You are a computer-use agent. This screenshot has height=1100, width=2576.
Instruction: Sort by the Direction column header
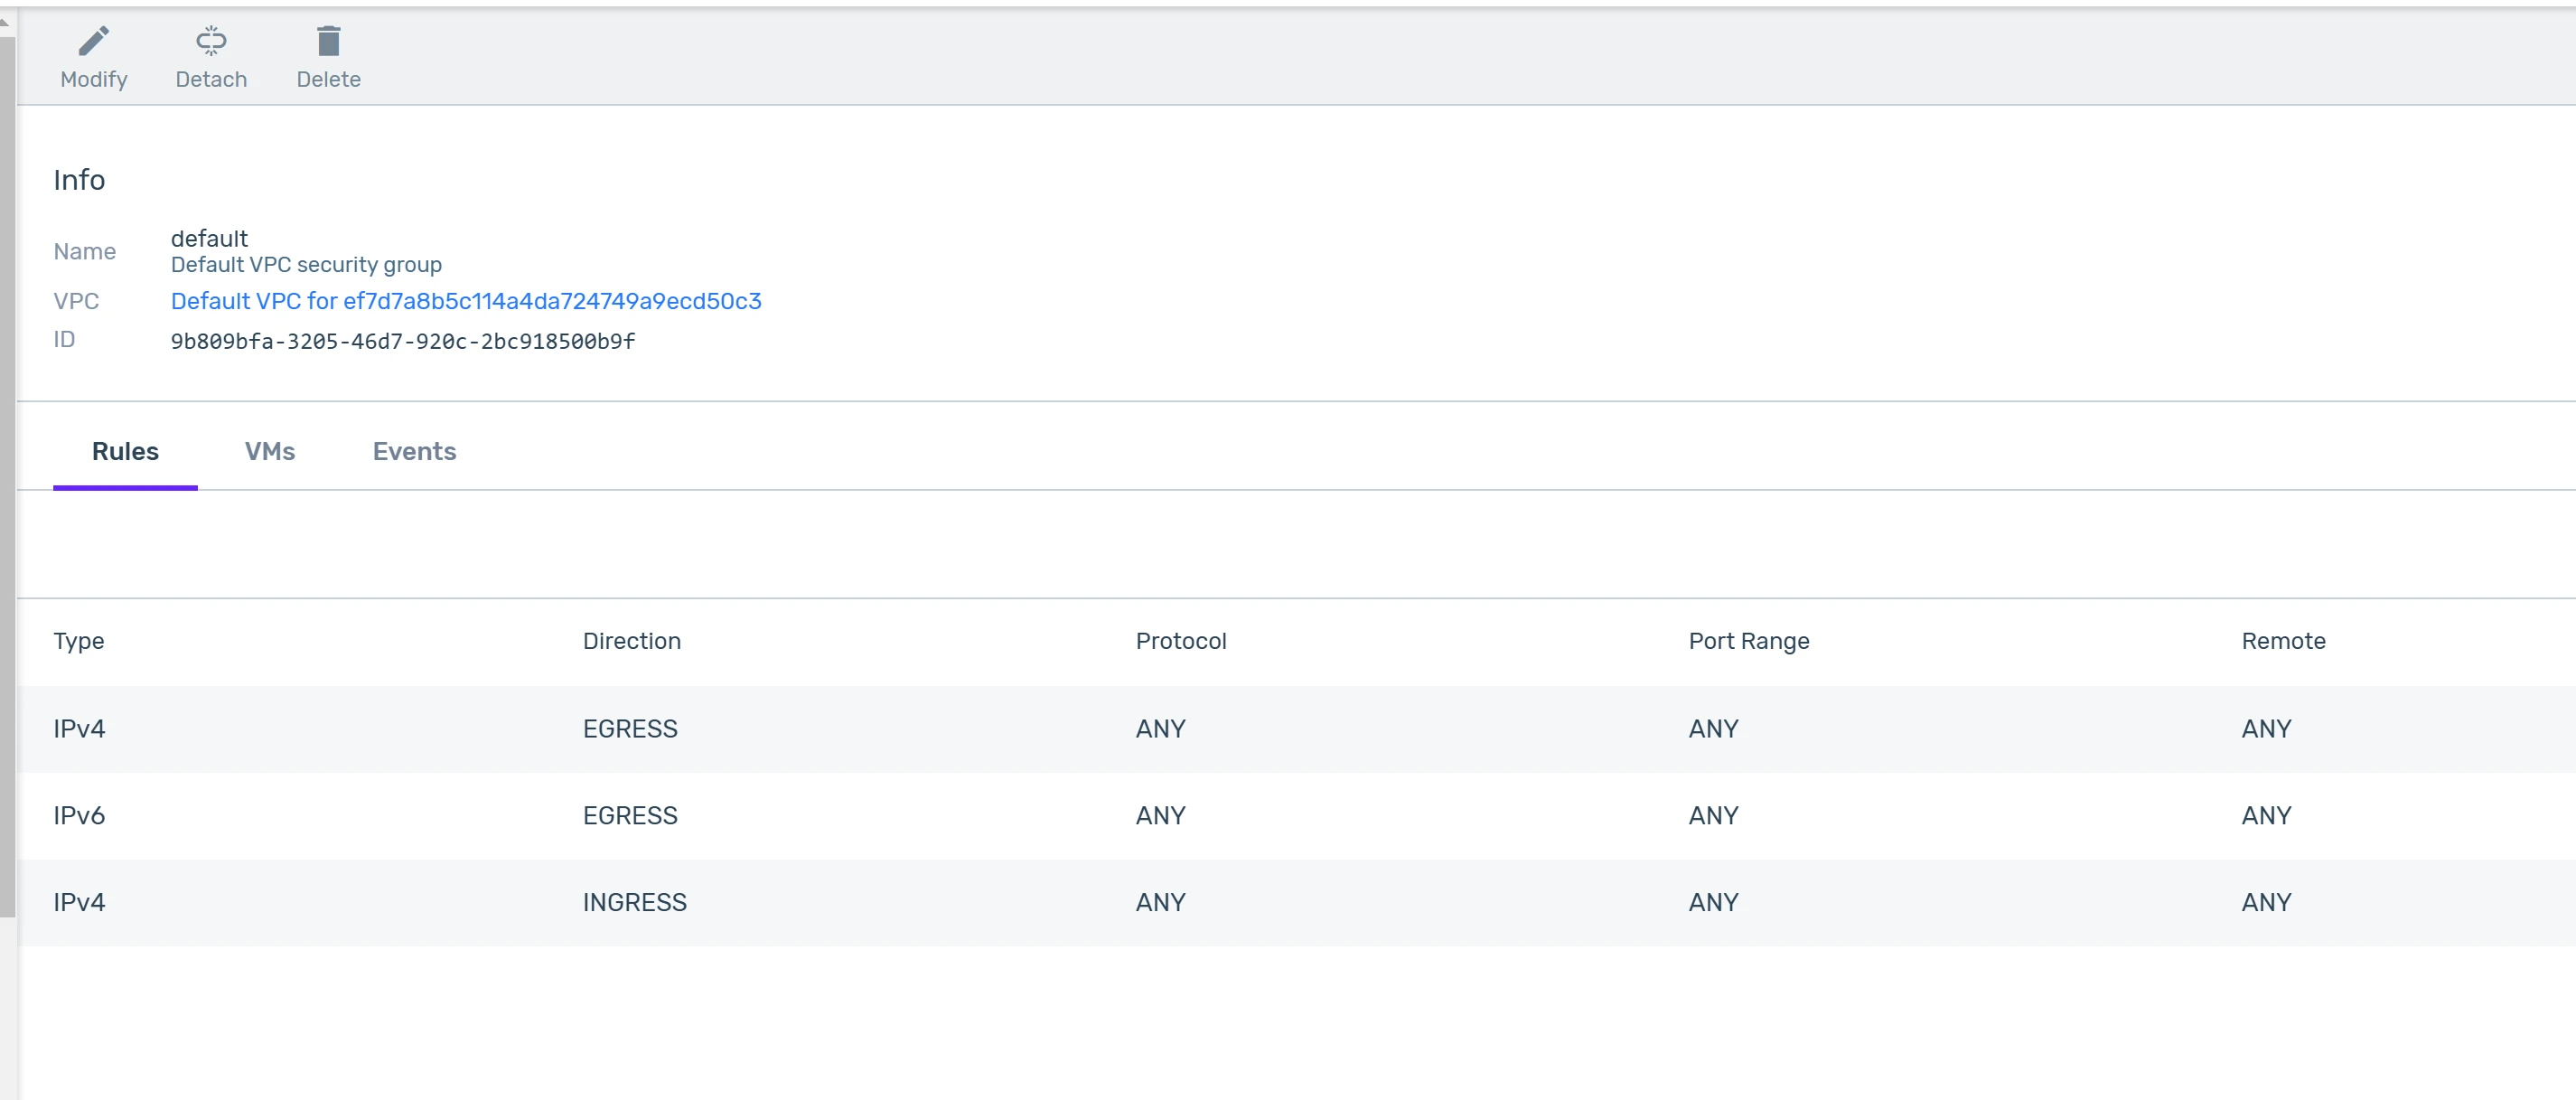[x=631, y=641]
